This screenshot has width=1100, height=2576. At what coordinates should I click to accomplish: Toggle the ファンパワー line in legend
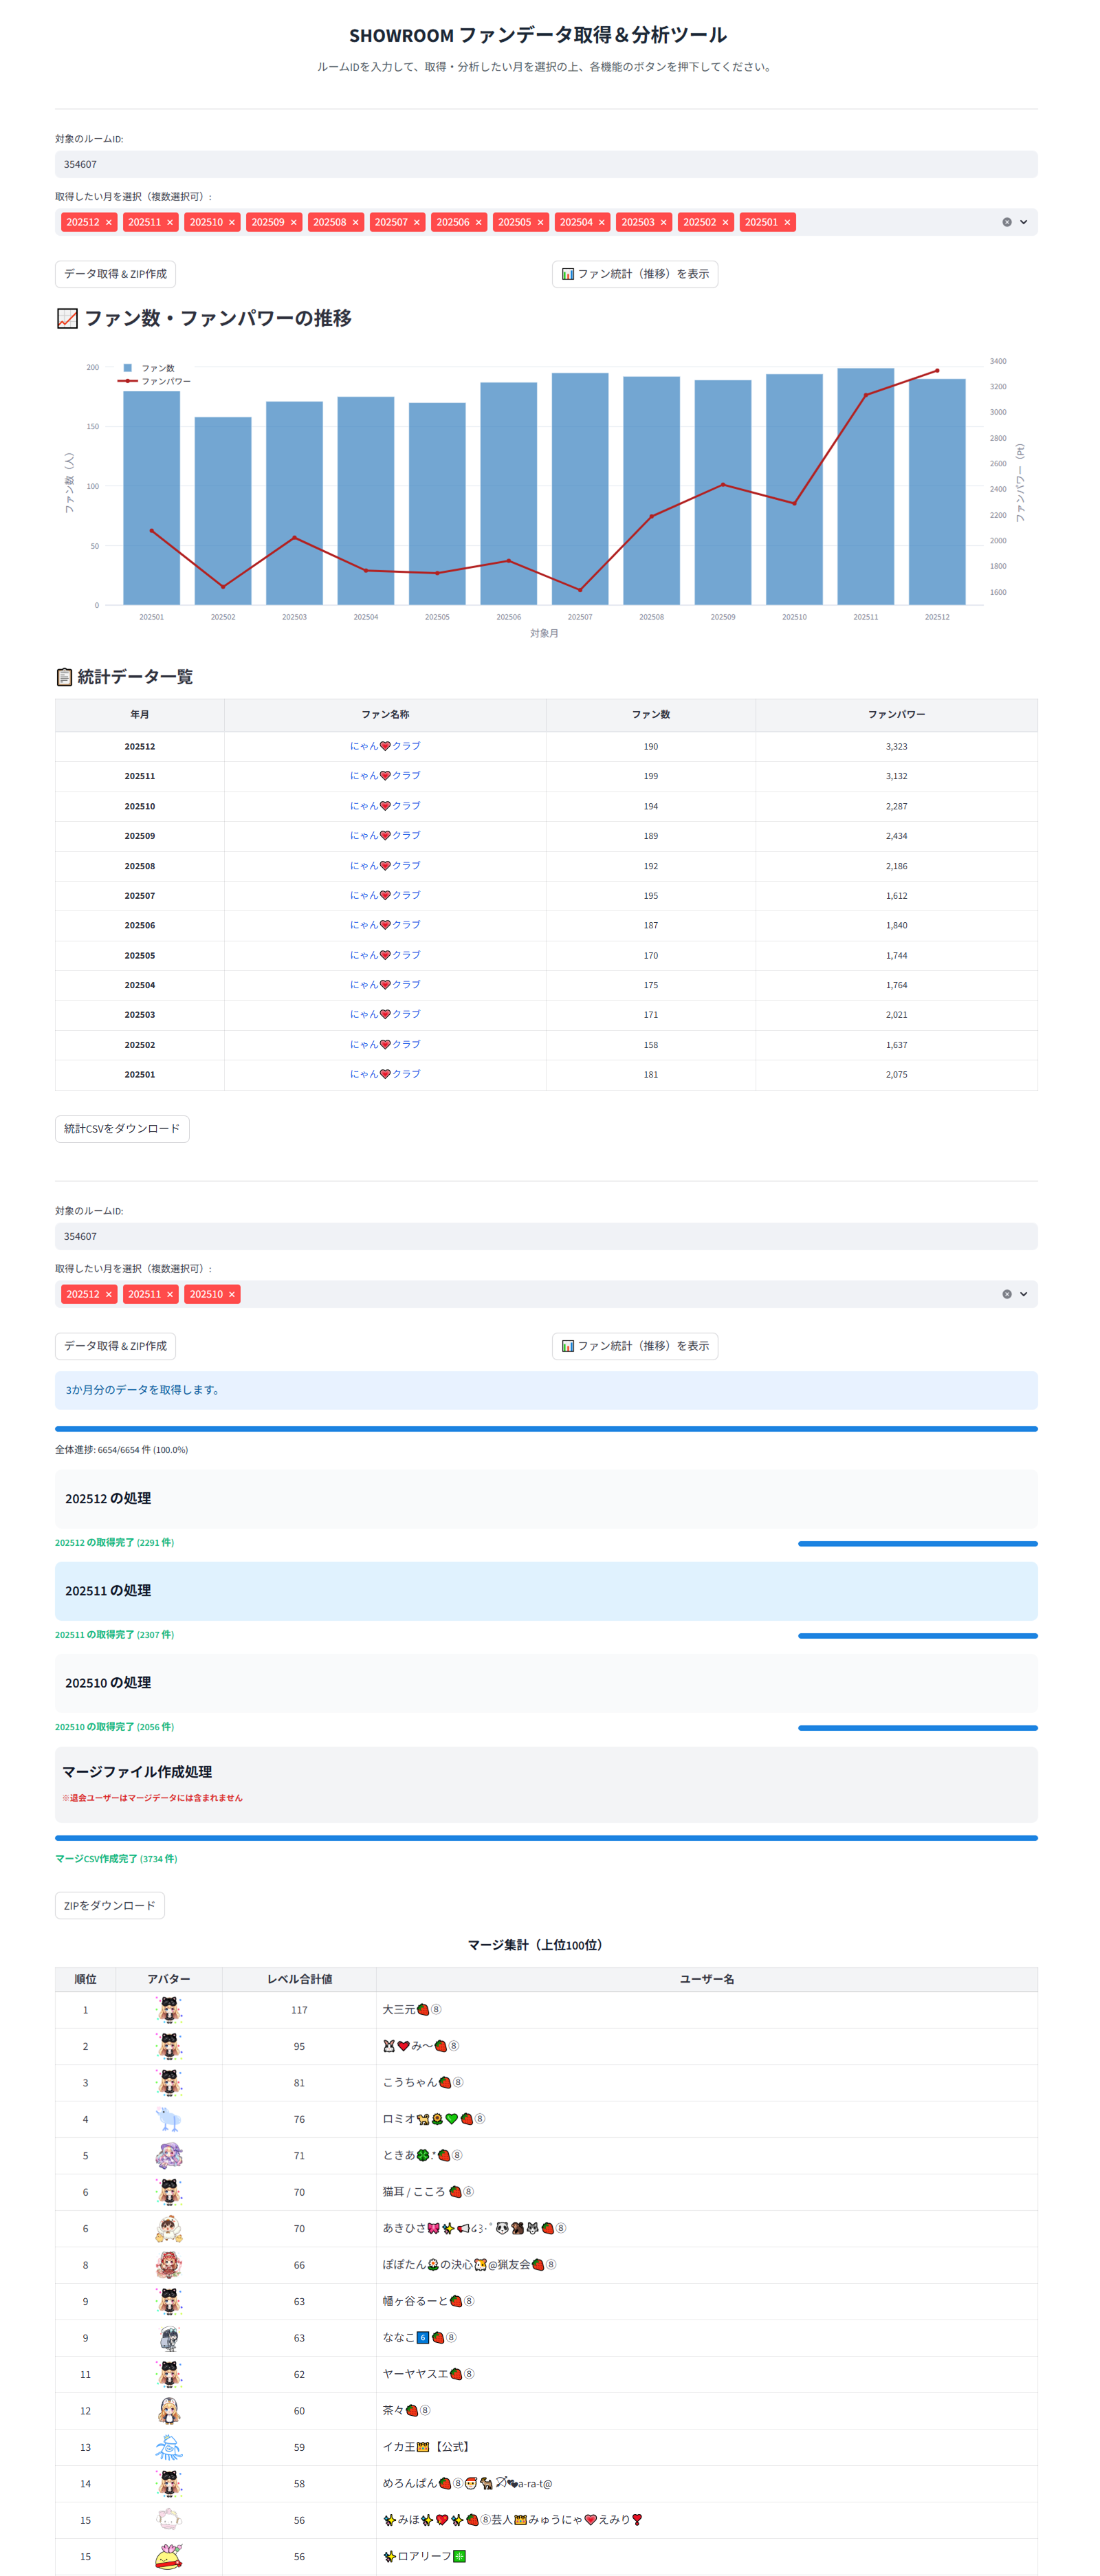click(x=164, y=381)
